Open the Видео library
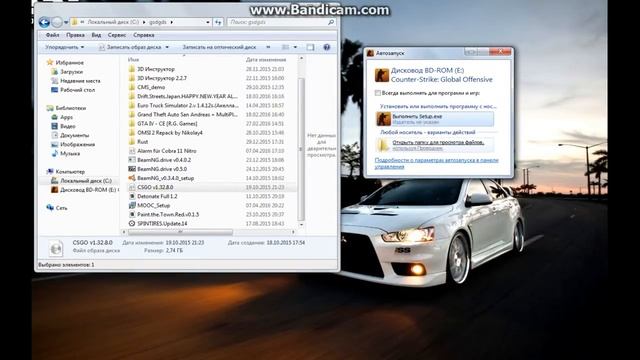This screenshot has height=360, width=640. pyautogui.click(x=68, y=126)
